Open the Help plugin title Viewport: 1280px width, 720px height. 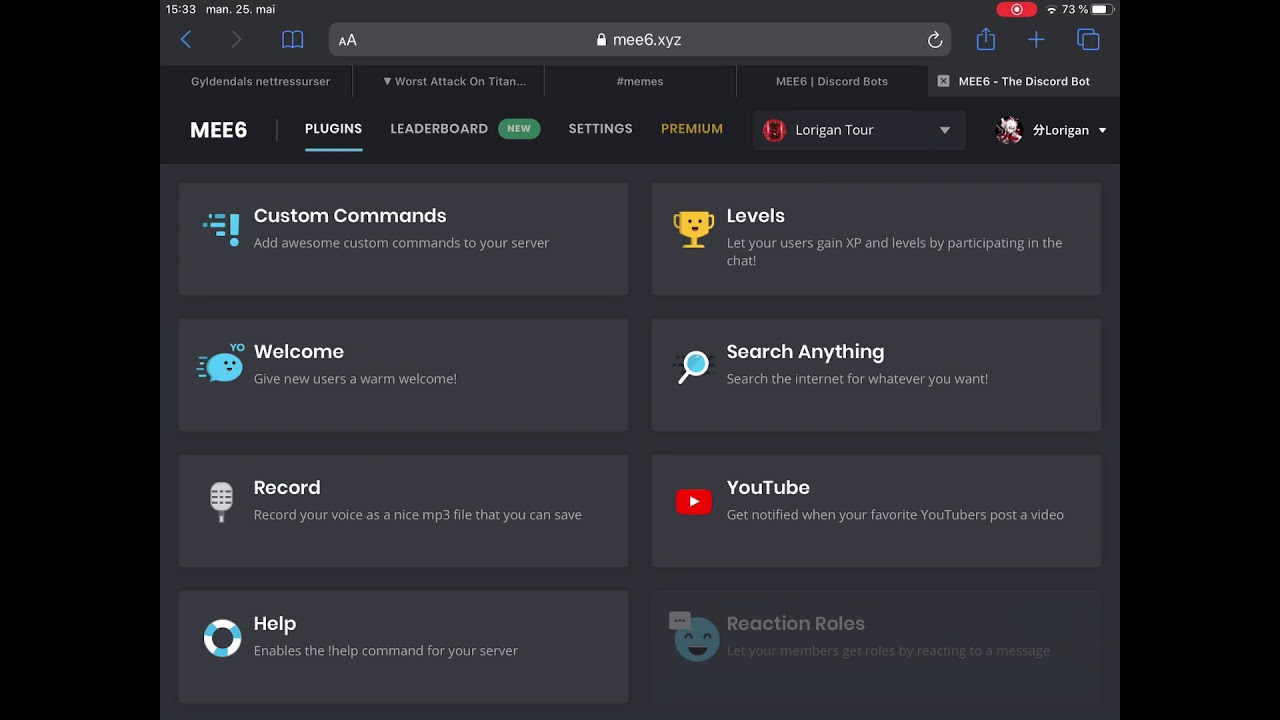click(x=275, y=624)
